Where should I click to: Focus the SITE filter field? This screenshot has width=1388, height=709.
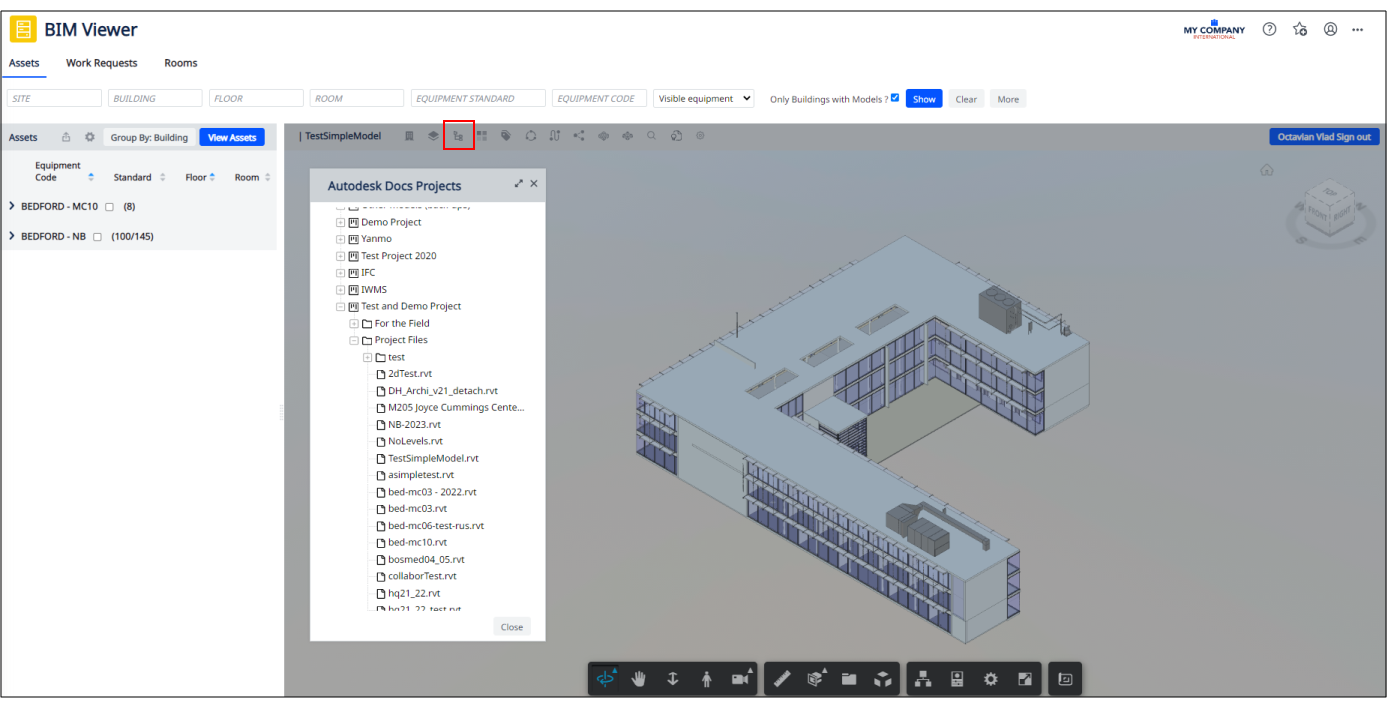coord(55,99)
